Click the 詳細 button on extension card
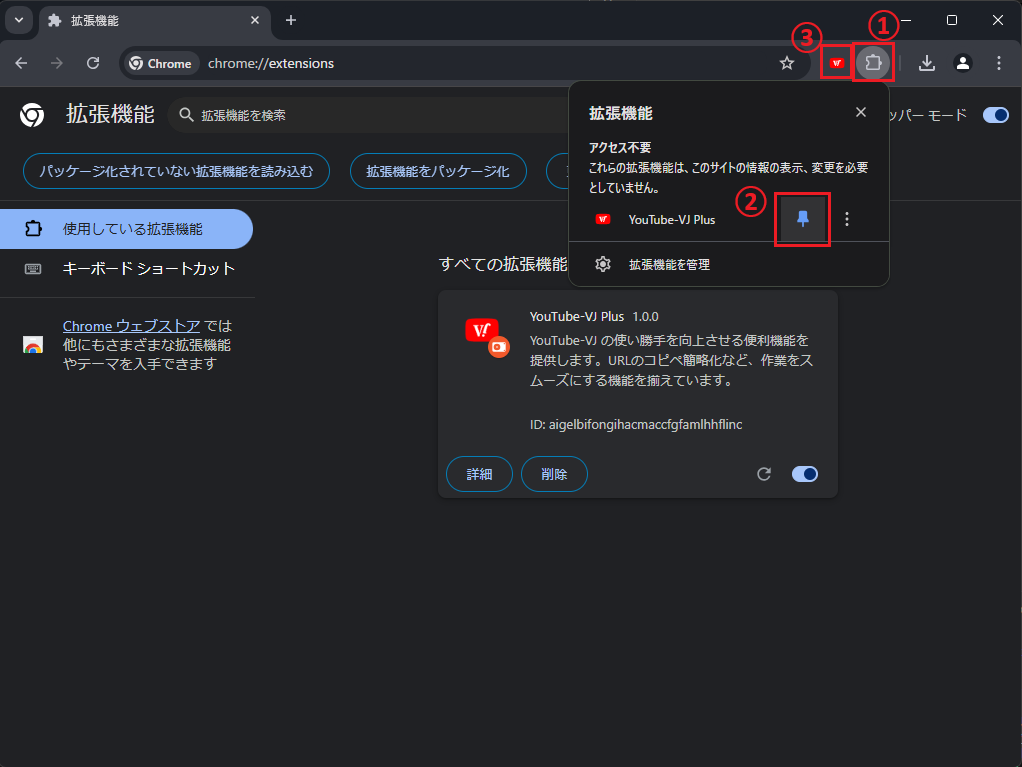The image size is (1022, 767). [479, 474]
